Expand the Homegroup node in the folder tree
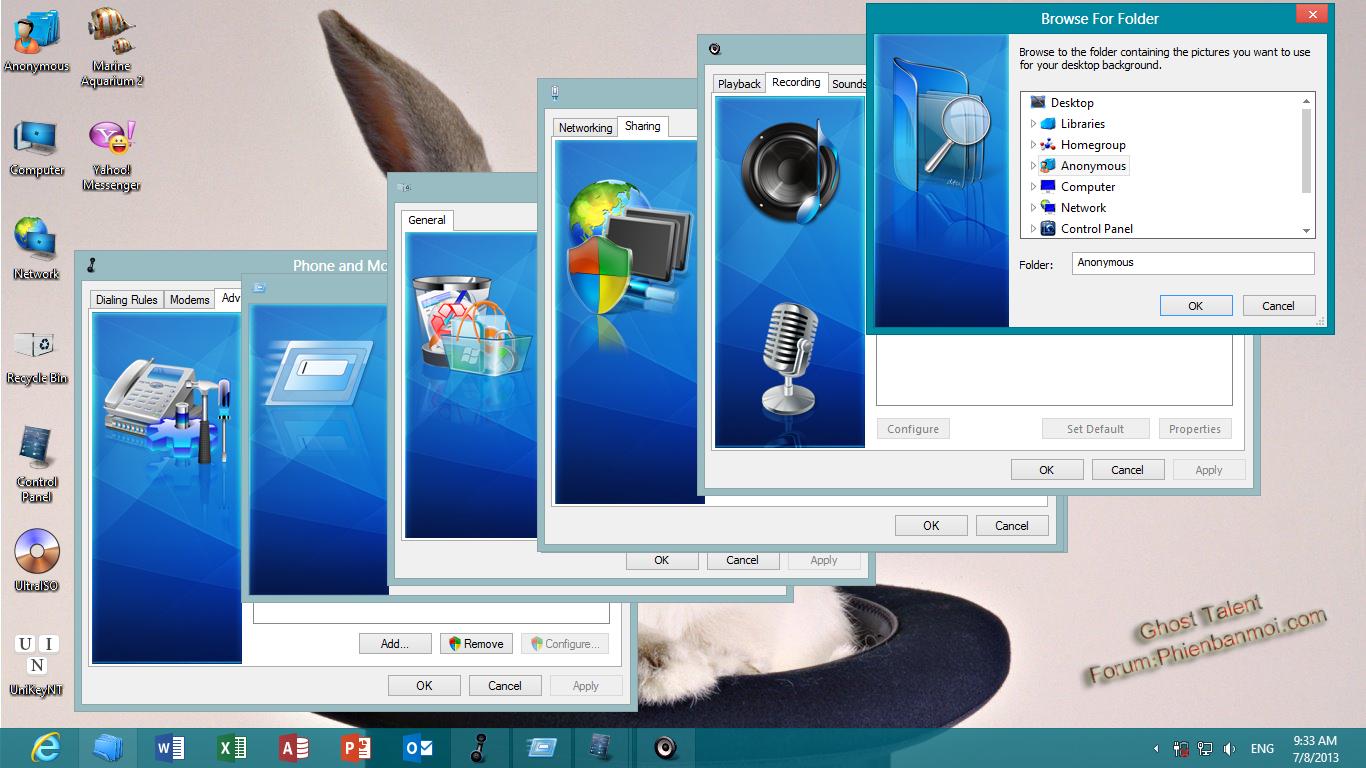 [1033, 145]
